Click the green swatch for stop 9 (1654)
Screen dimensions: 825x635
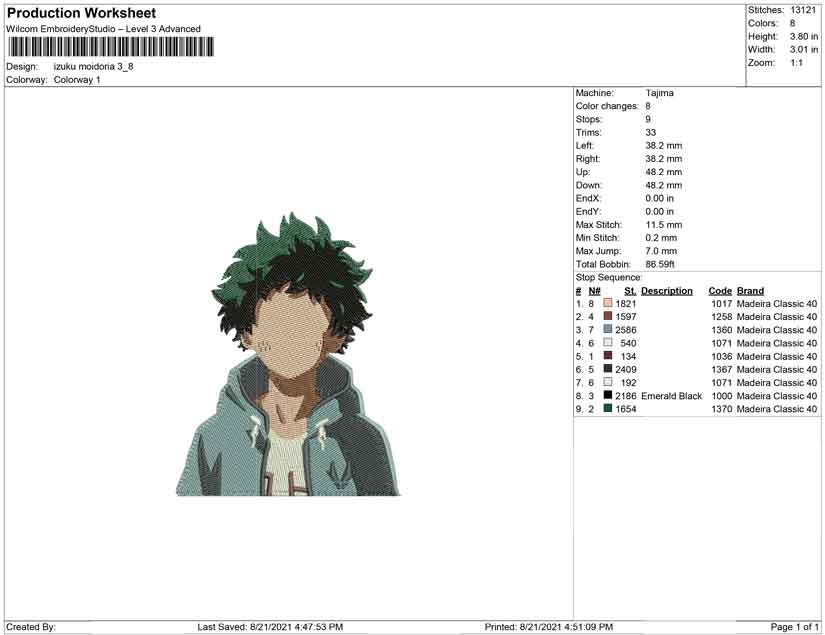tap(608, 408)
